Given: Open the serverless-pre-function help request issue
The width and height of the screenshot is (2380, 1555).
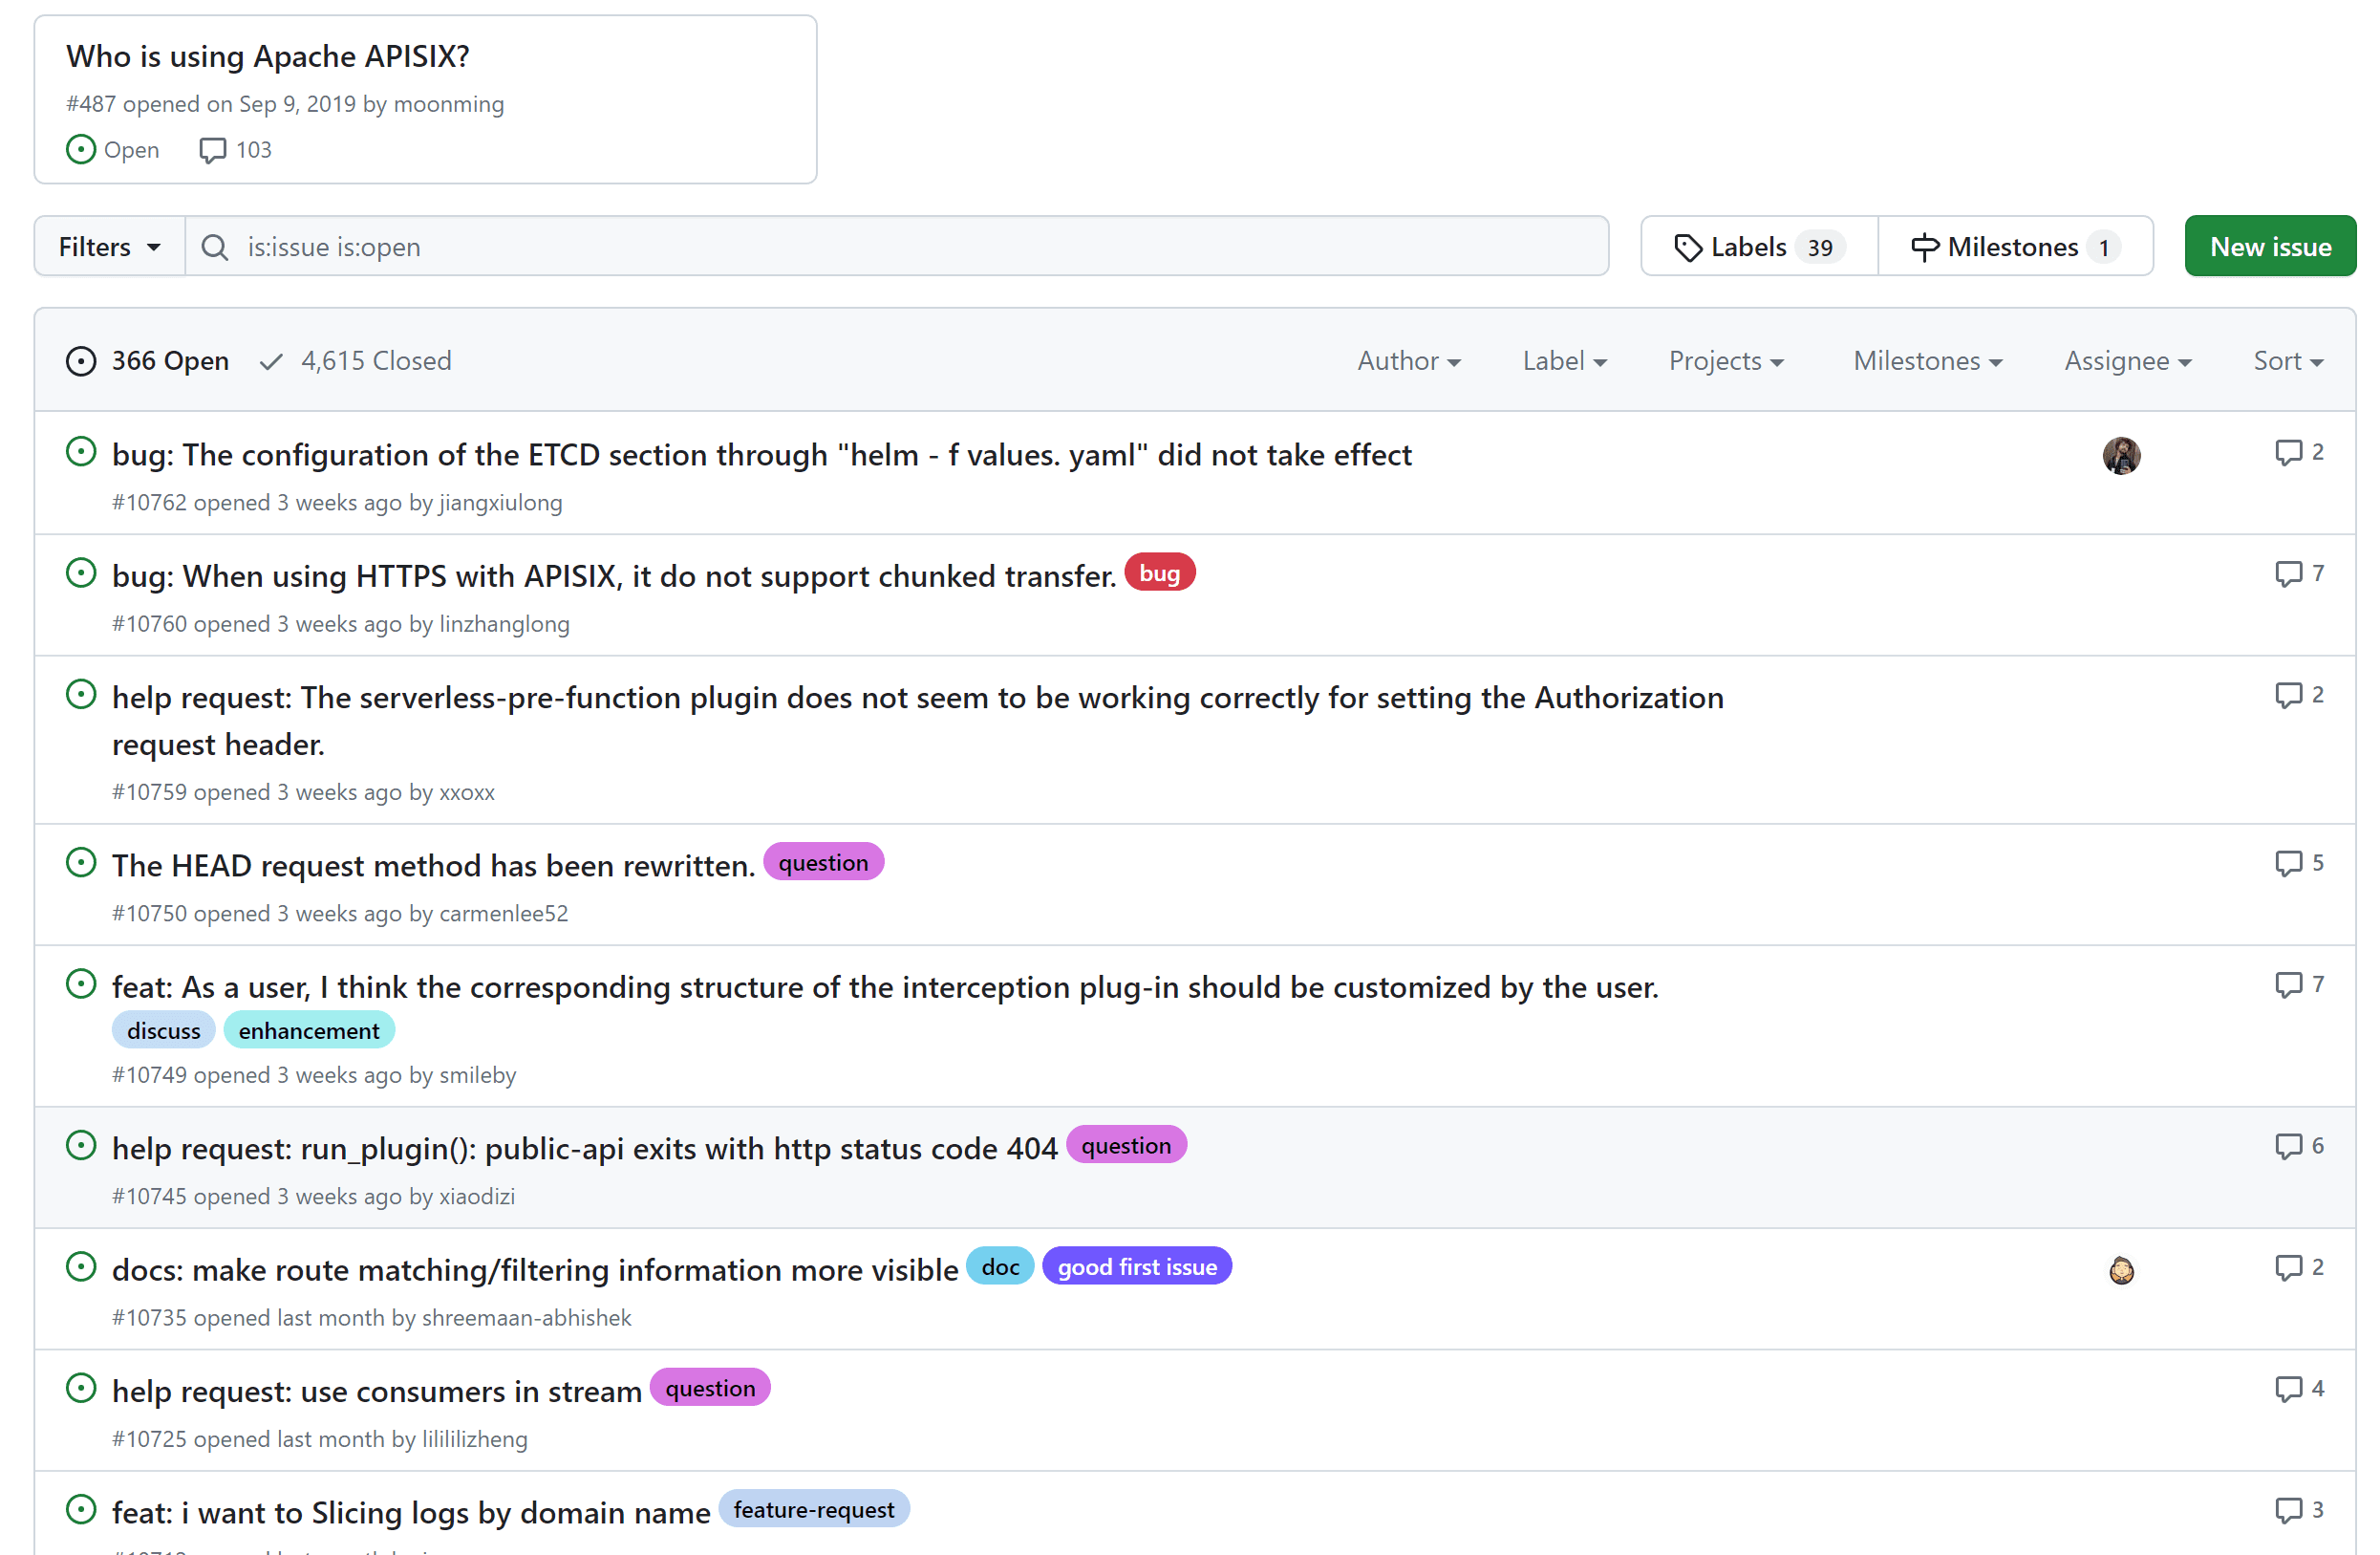Looking at the screenshot, I should click(918, 721).
